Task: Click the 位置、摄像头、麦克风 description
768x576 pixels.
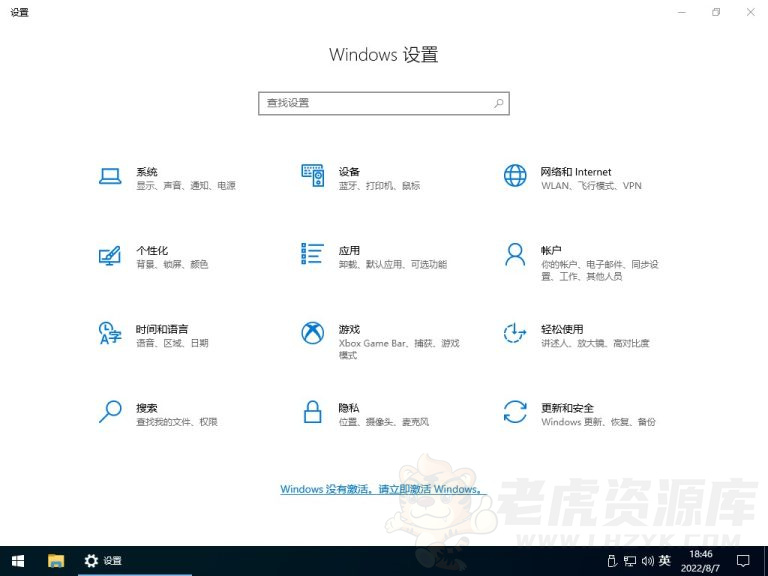Action: pyautogui.click(x=384, y=422)
